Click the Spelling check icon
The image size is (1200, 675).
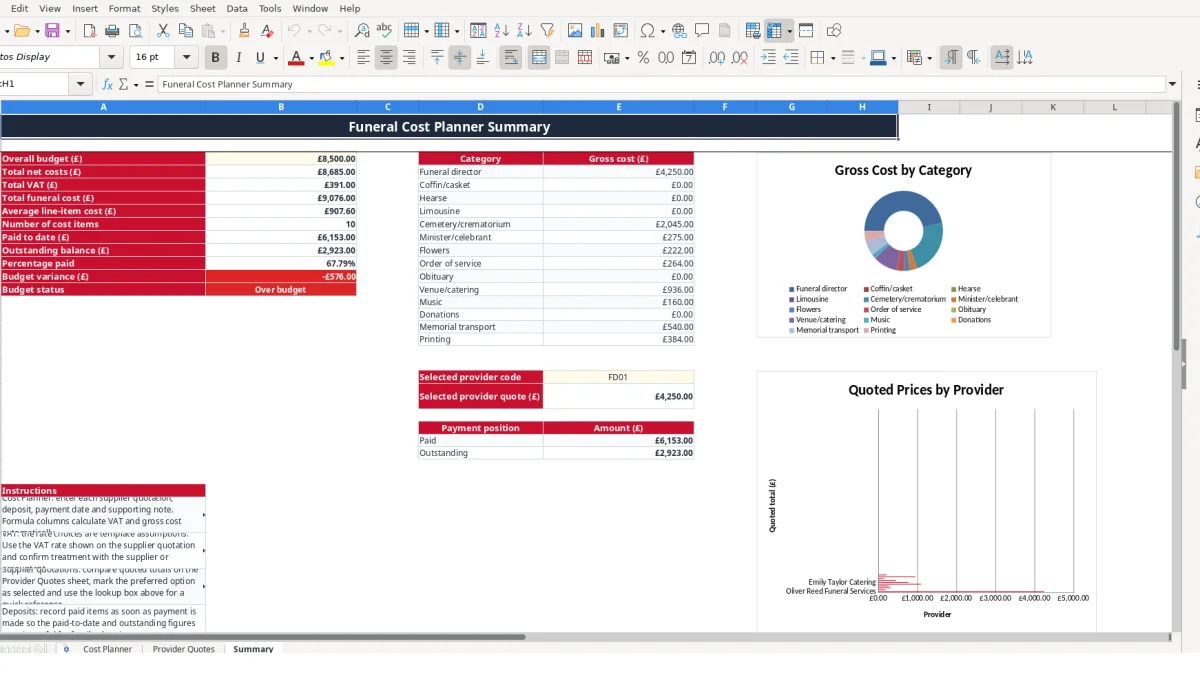pyautogui.click(x=384, y=31)
